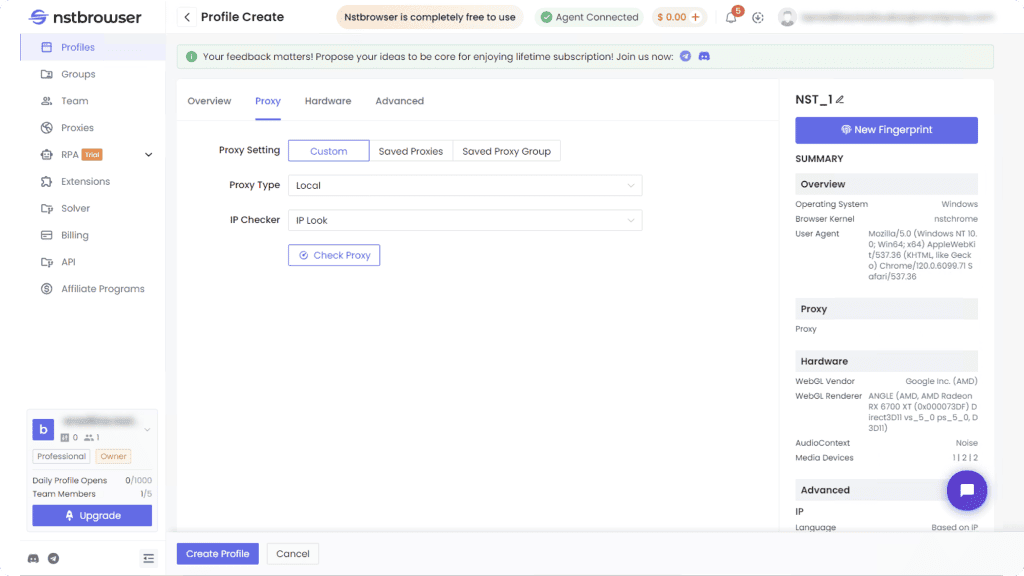Click the Discord icon at sidebar bottom

pyautogui.click(x=33, y=558)
